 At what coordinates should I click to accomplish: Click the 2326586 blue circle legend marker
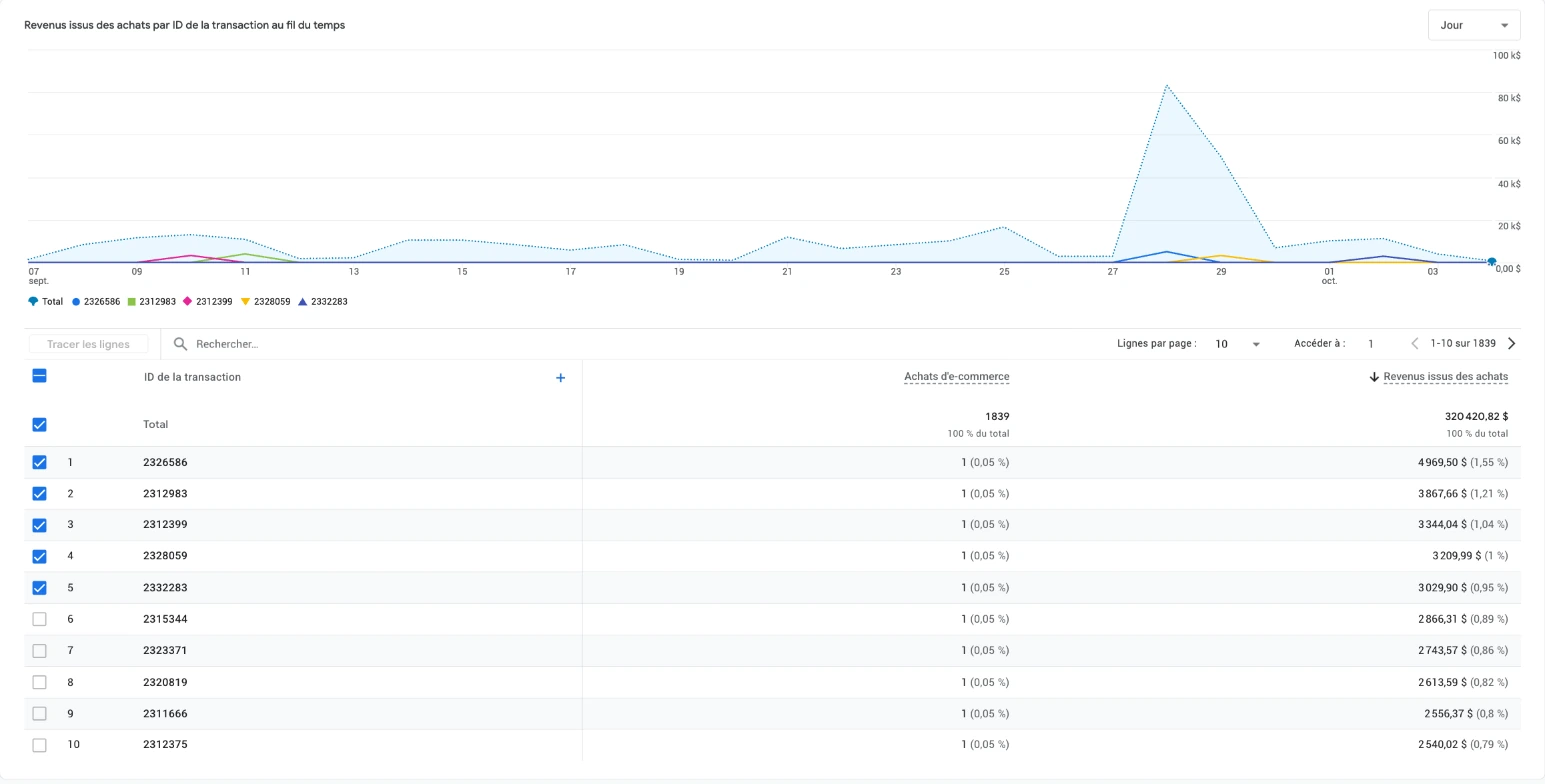click(x=76, y=301)
